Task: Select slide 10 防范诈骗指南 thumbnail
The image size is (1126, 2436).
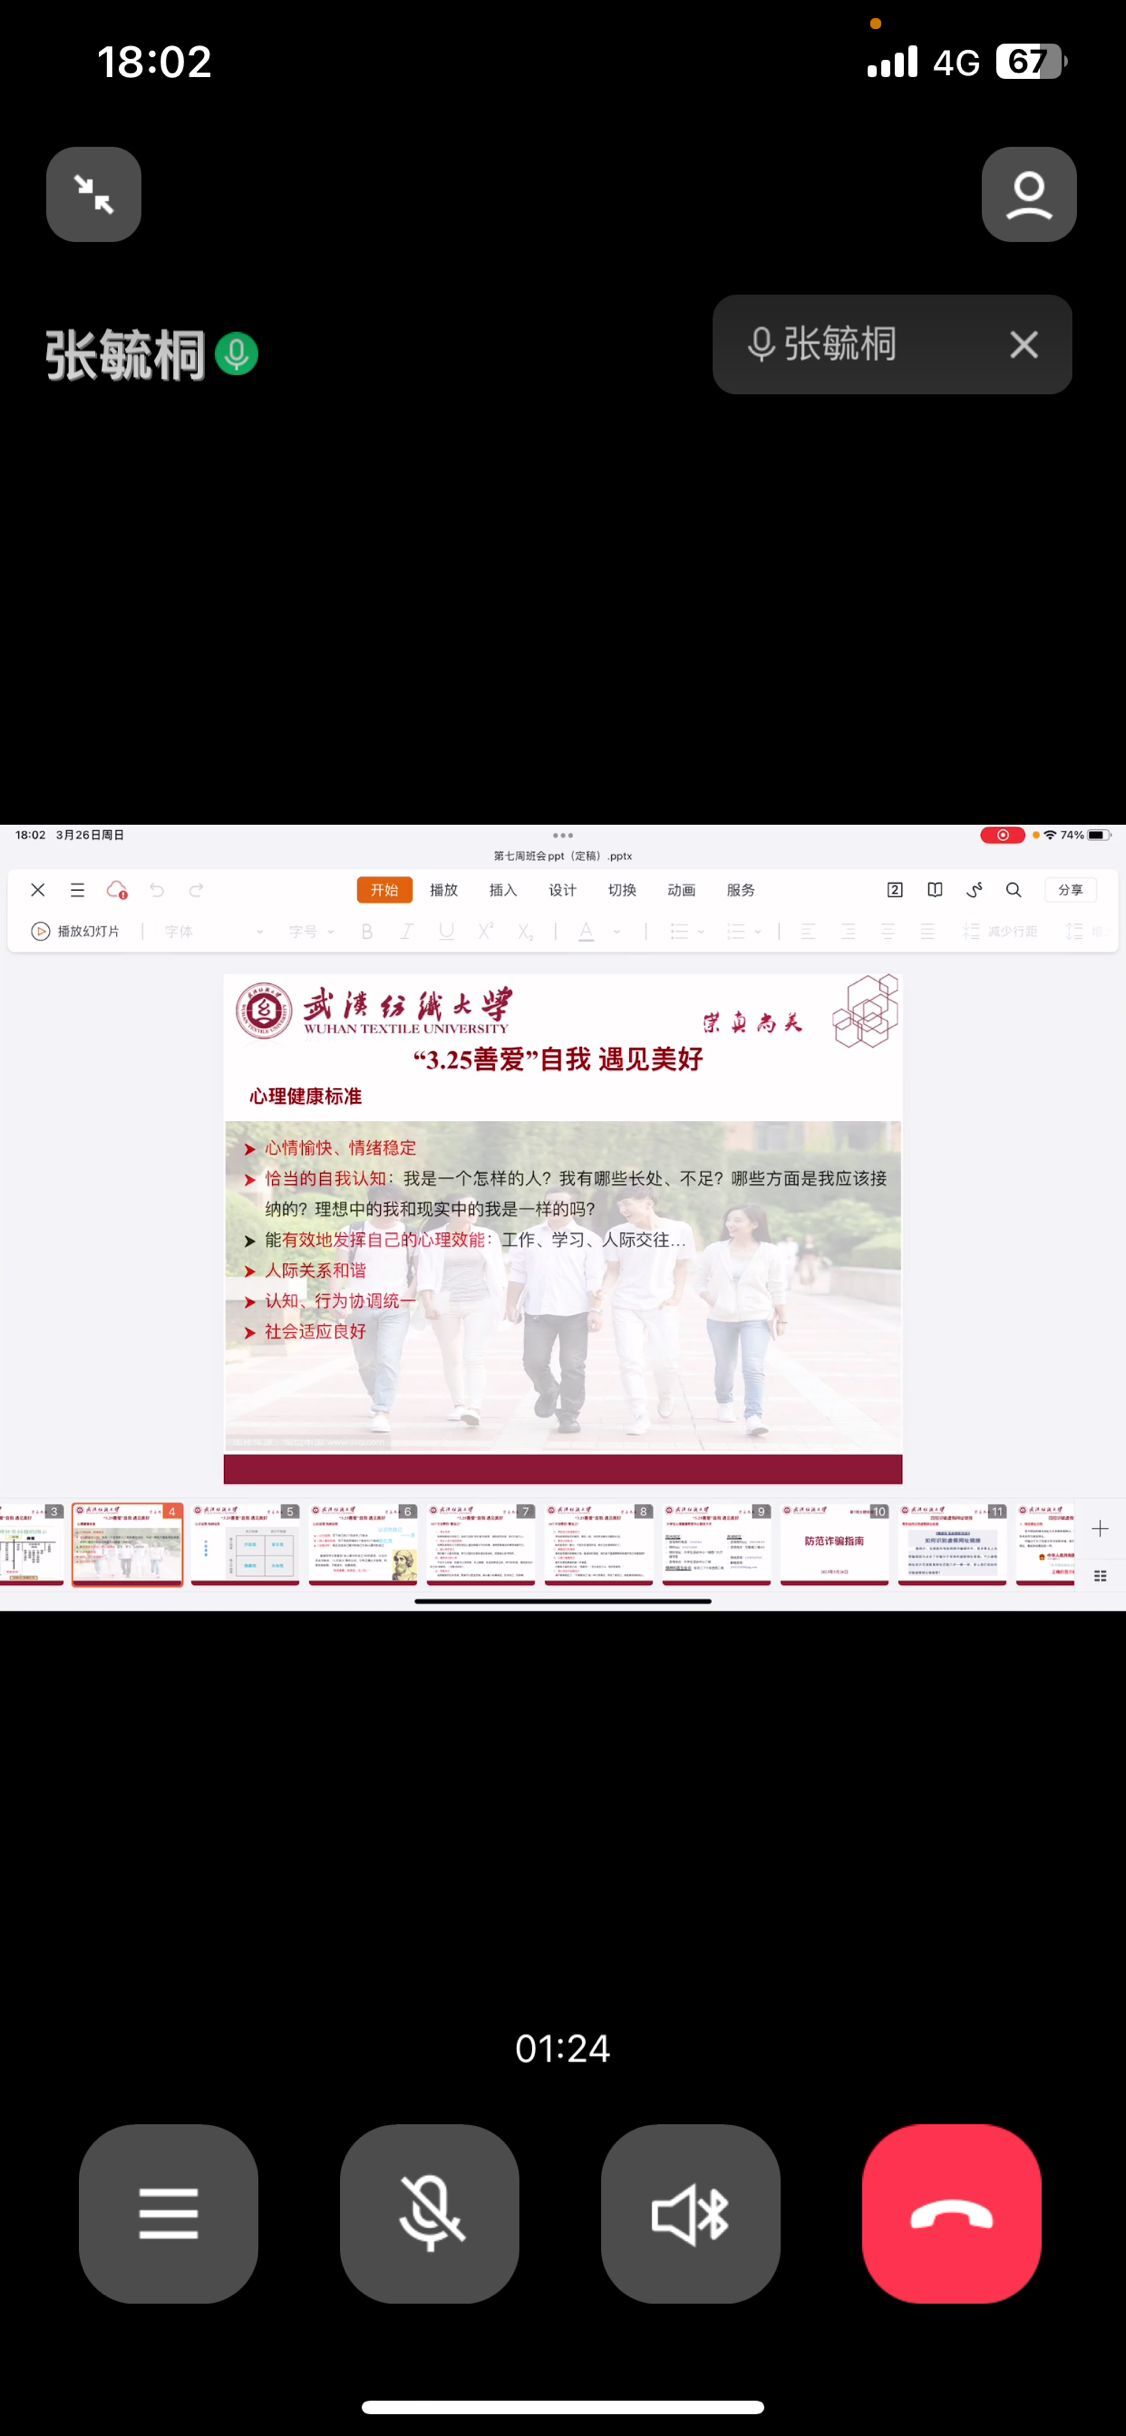Action: [x=834, y=1543]
